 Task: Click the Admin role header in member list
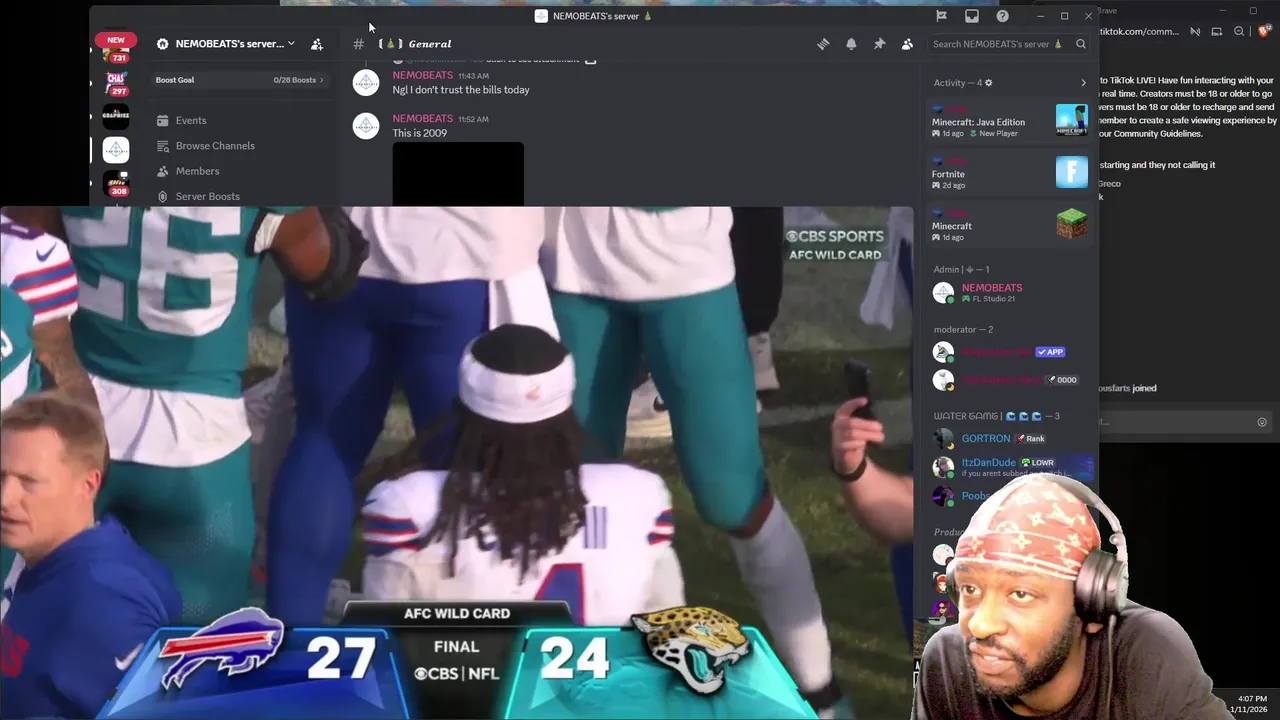[x=961, y=269]
